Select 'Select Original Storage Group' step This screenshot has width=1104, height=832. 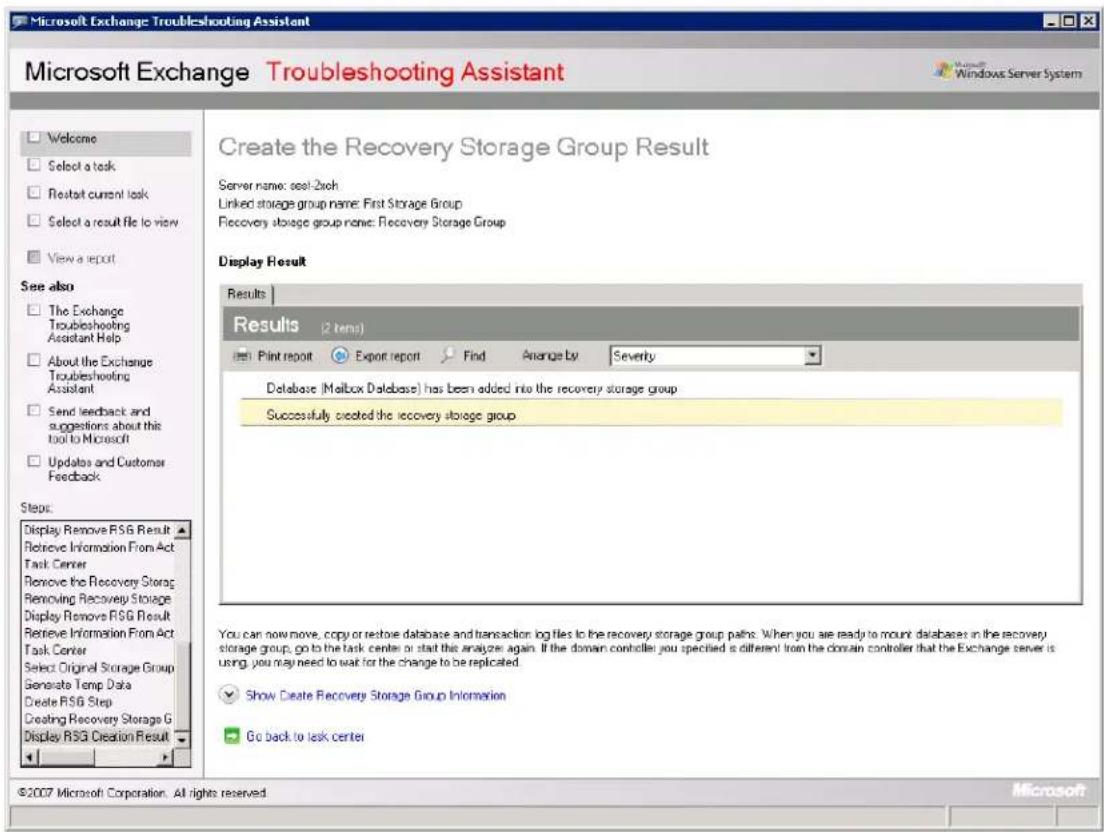(99, 667)
